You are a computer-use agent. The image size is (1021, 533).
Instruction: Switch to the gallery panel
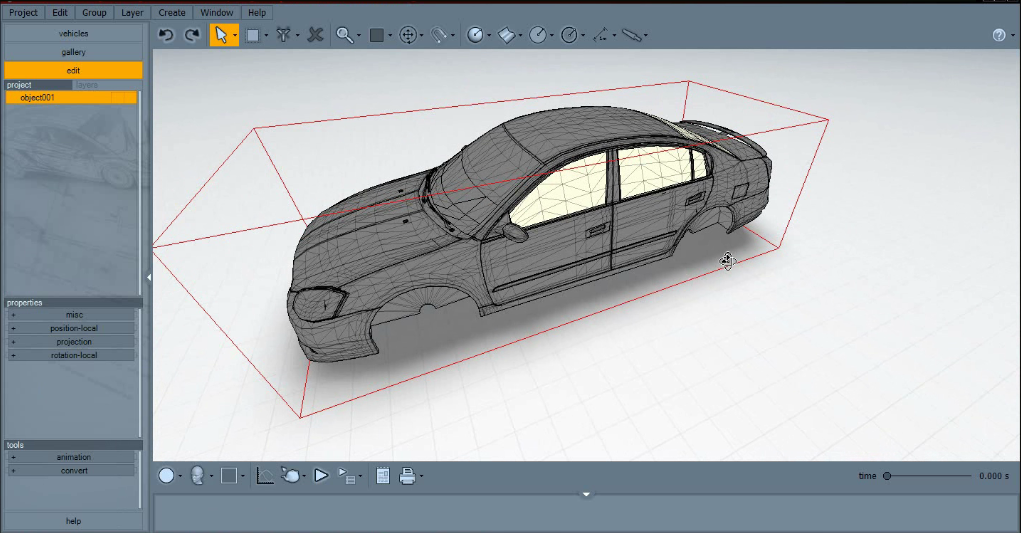click(x=73, y=52)
